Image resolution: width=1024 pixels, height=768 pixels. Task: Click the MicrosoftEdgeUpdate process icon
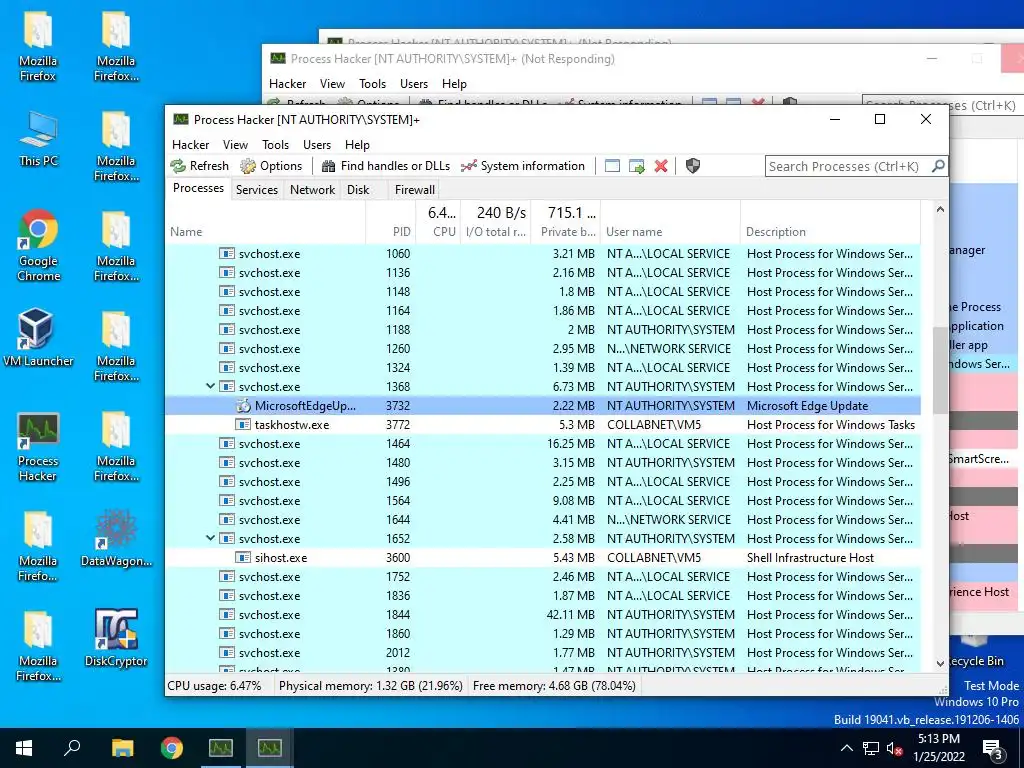243,406
